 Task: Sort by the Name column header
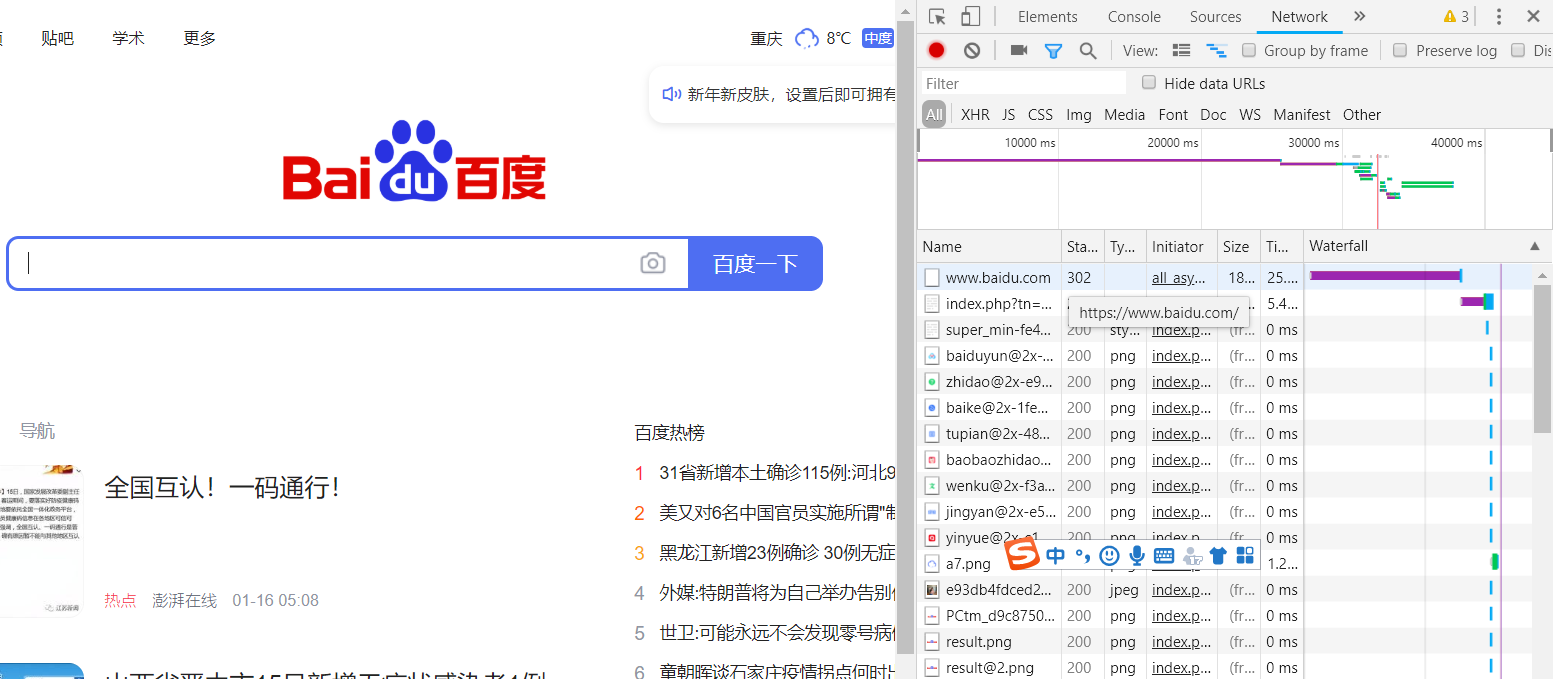[990, 246]
